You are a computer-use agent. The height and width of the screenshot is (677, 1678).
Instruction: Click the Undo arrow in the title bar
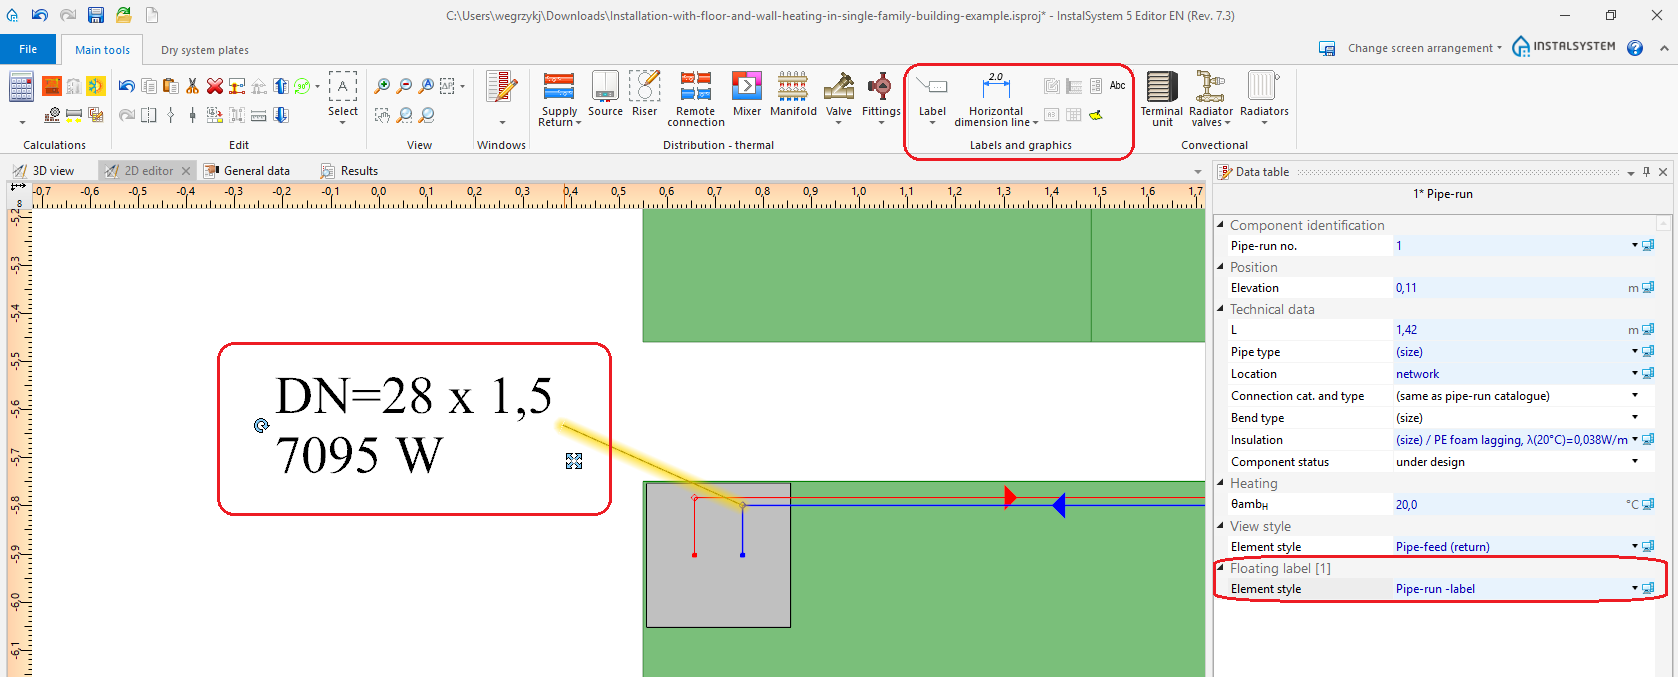[x=40, y=15]
